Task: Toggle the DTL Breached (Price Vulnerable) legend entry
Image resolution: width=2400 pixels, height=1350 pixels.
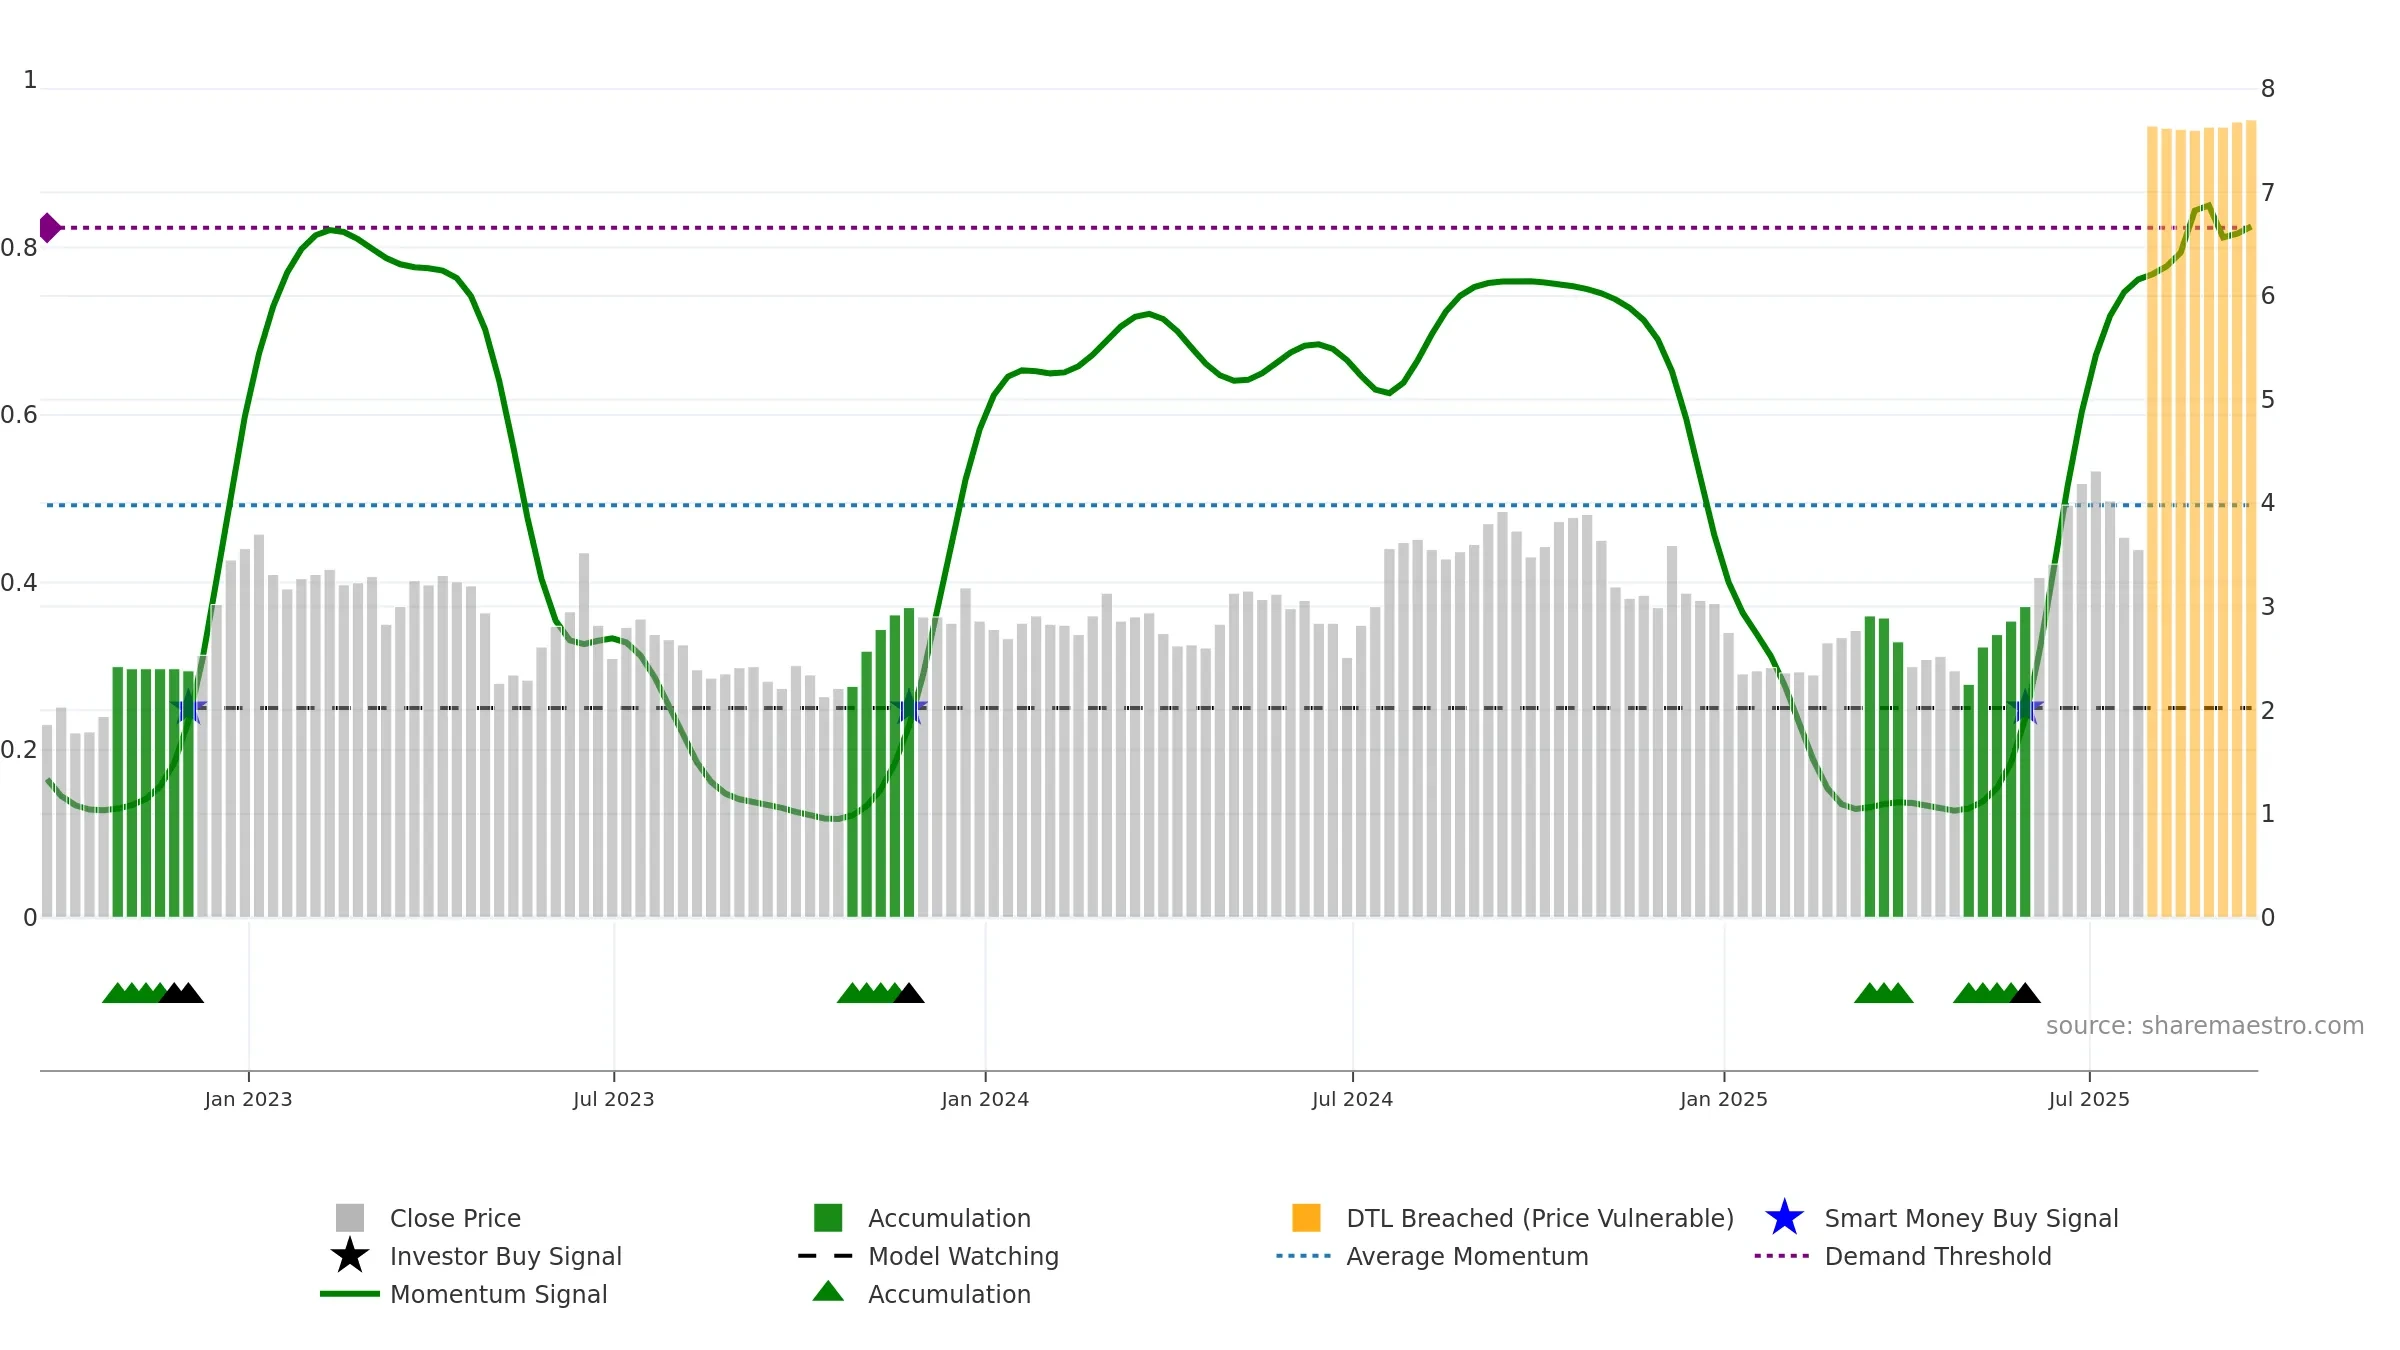Action: tap(1513, 1218)
